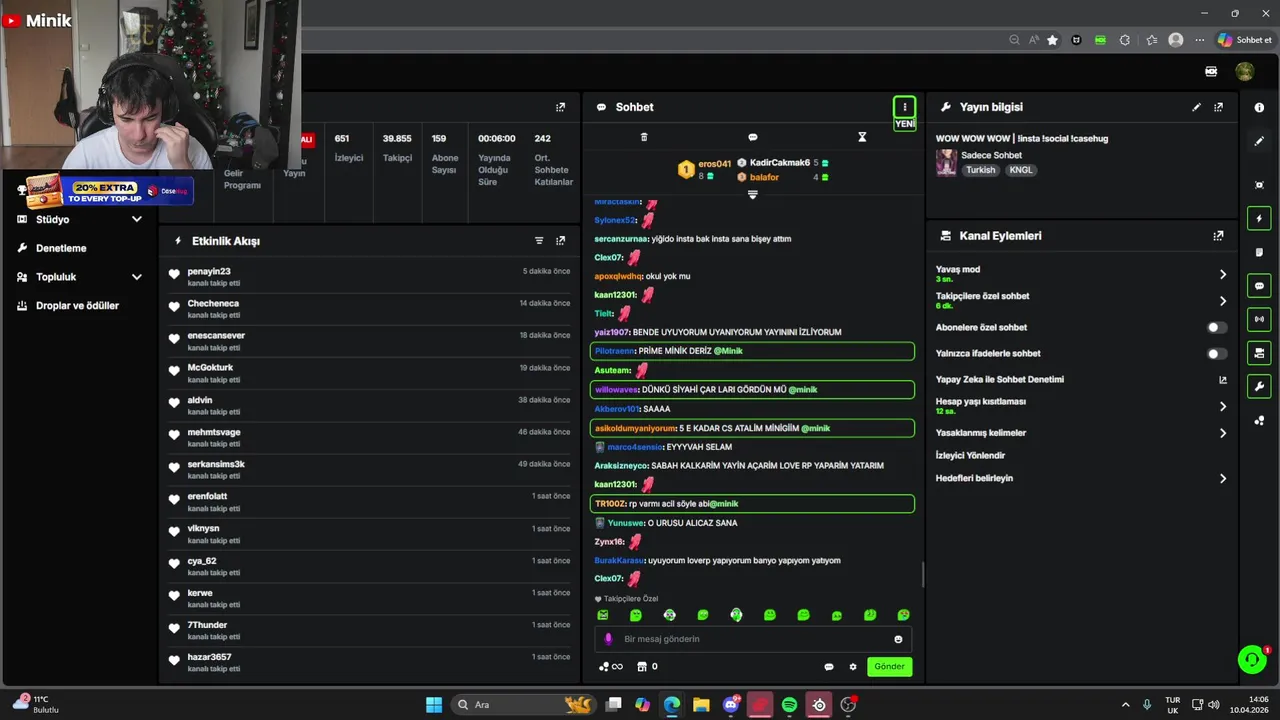Click the chat scrollbar

tap(922, 575)
